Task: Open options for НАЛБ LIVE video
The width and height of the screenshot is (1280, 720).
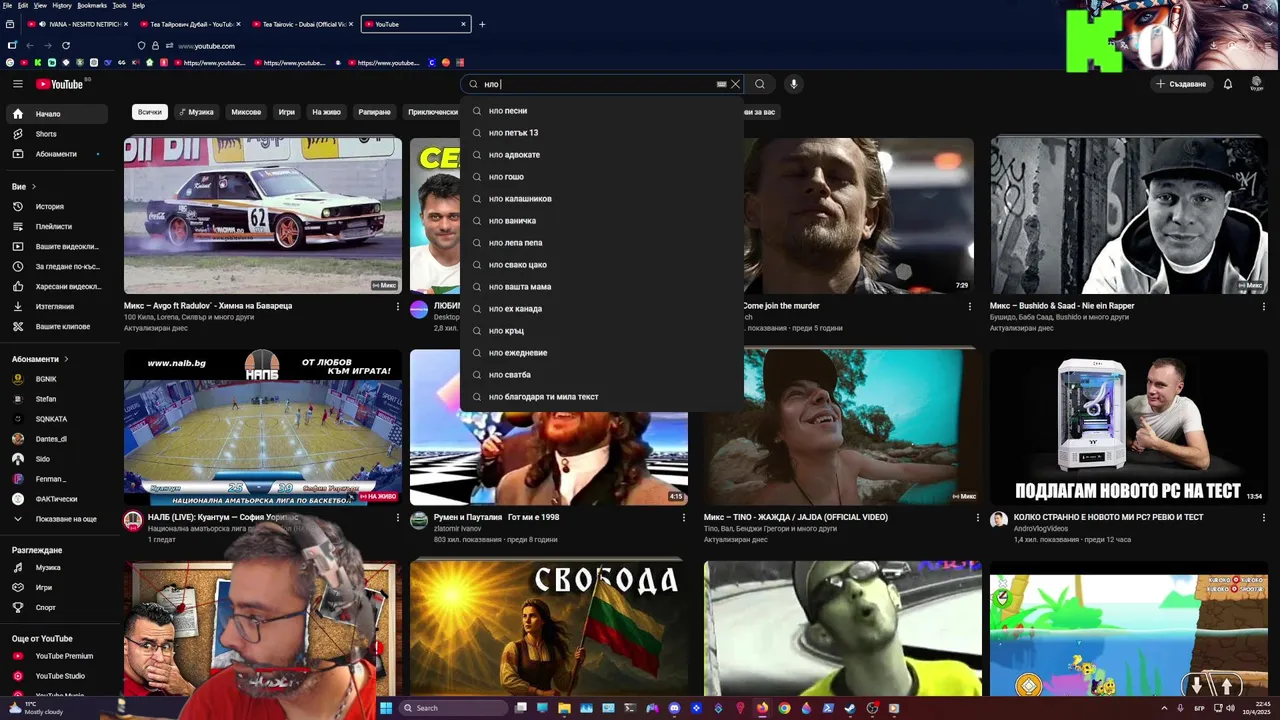Action: [x=397, y=518]
